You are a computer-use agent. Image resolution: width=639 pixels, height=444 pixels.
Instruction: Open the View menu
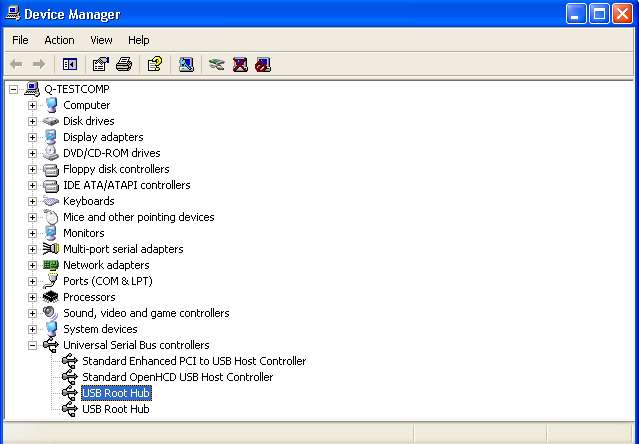(101, 40)
